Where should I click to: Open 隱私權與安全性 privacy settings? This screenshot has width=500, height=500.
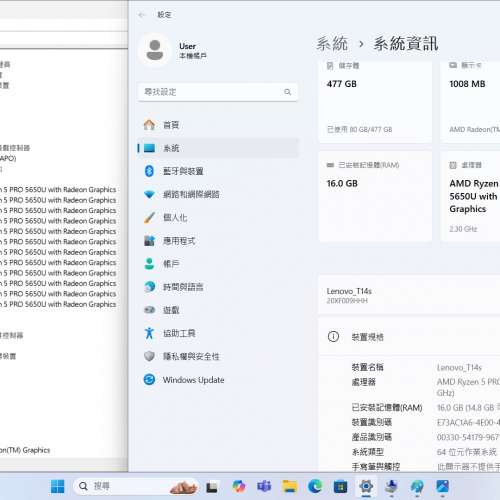(218, 357)
